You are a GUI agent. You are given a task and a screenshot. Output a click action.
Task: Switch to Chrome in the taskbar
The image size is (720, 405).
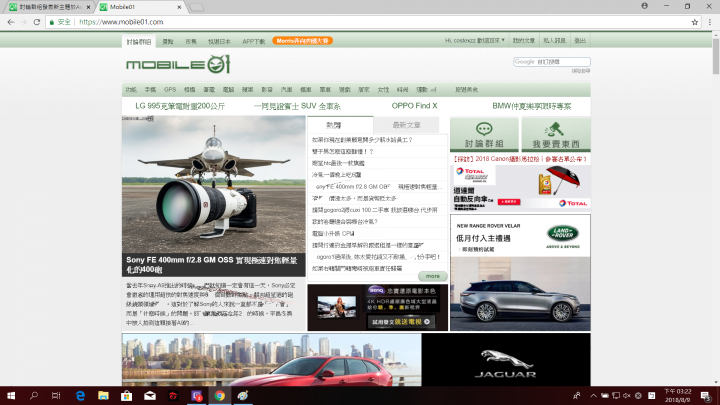(x=219, y=395)
